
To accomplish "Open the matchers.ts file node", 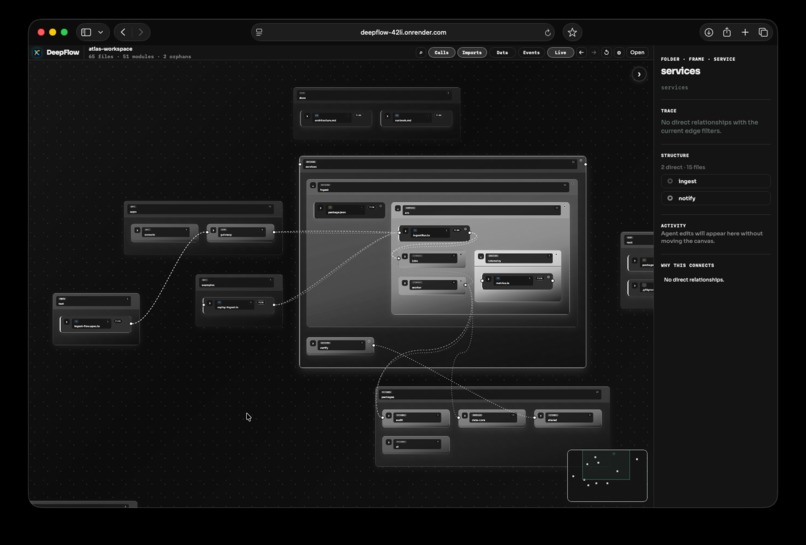I will (518, 281).
